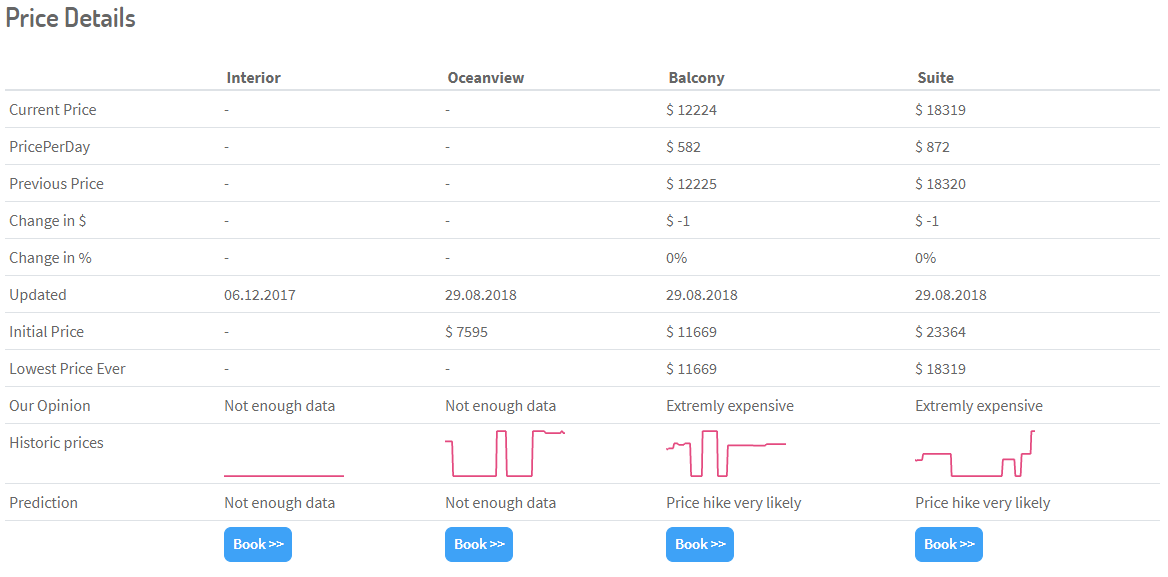Click Balcony opinion Extremly expensive

coord(730,406)
